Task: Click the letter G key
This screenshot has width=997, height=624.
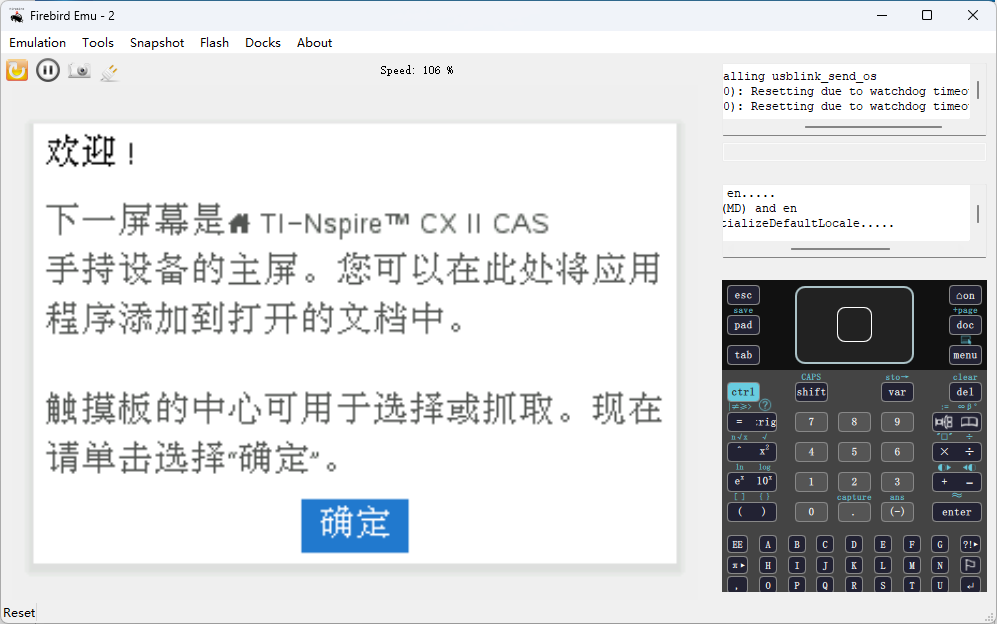Action: tap(940, 544)
